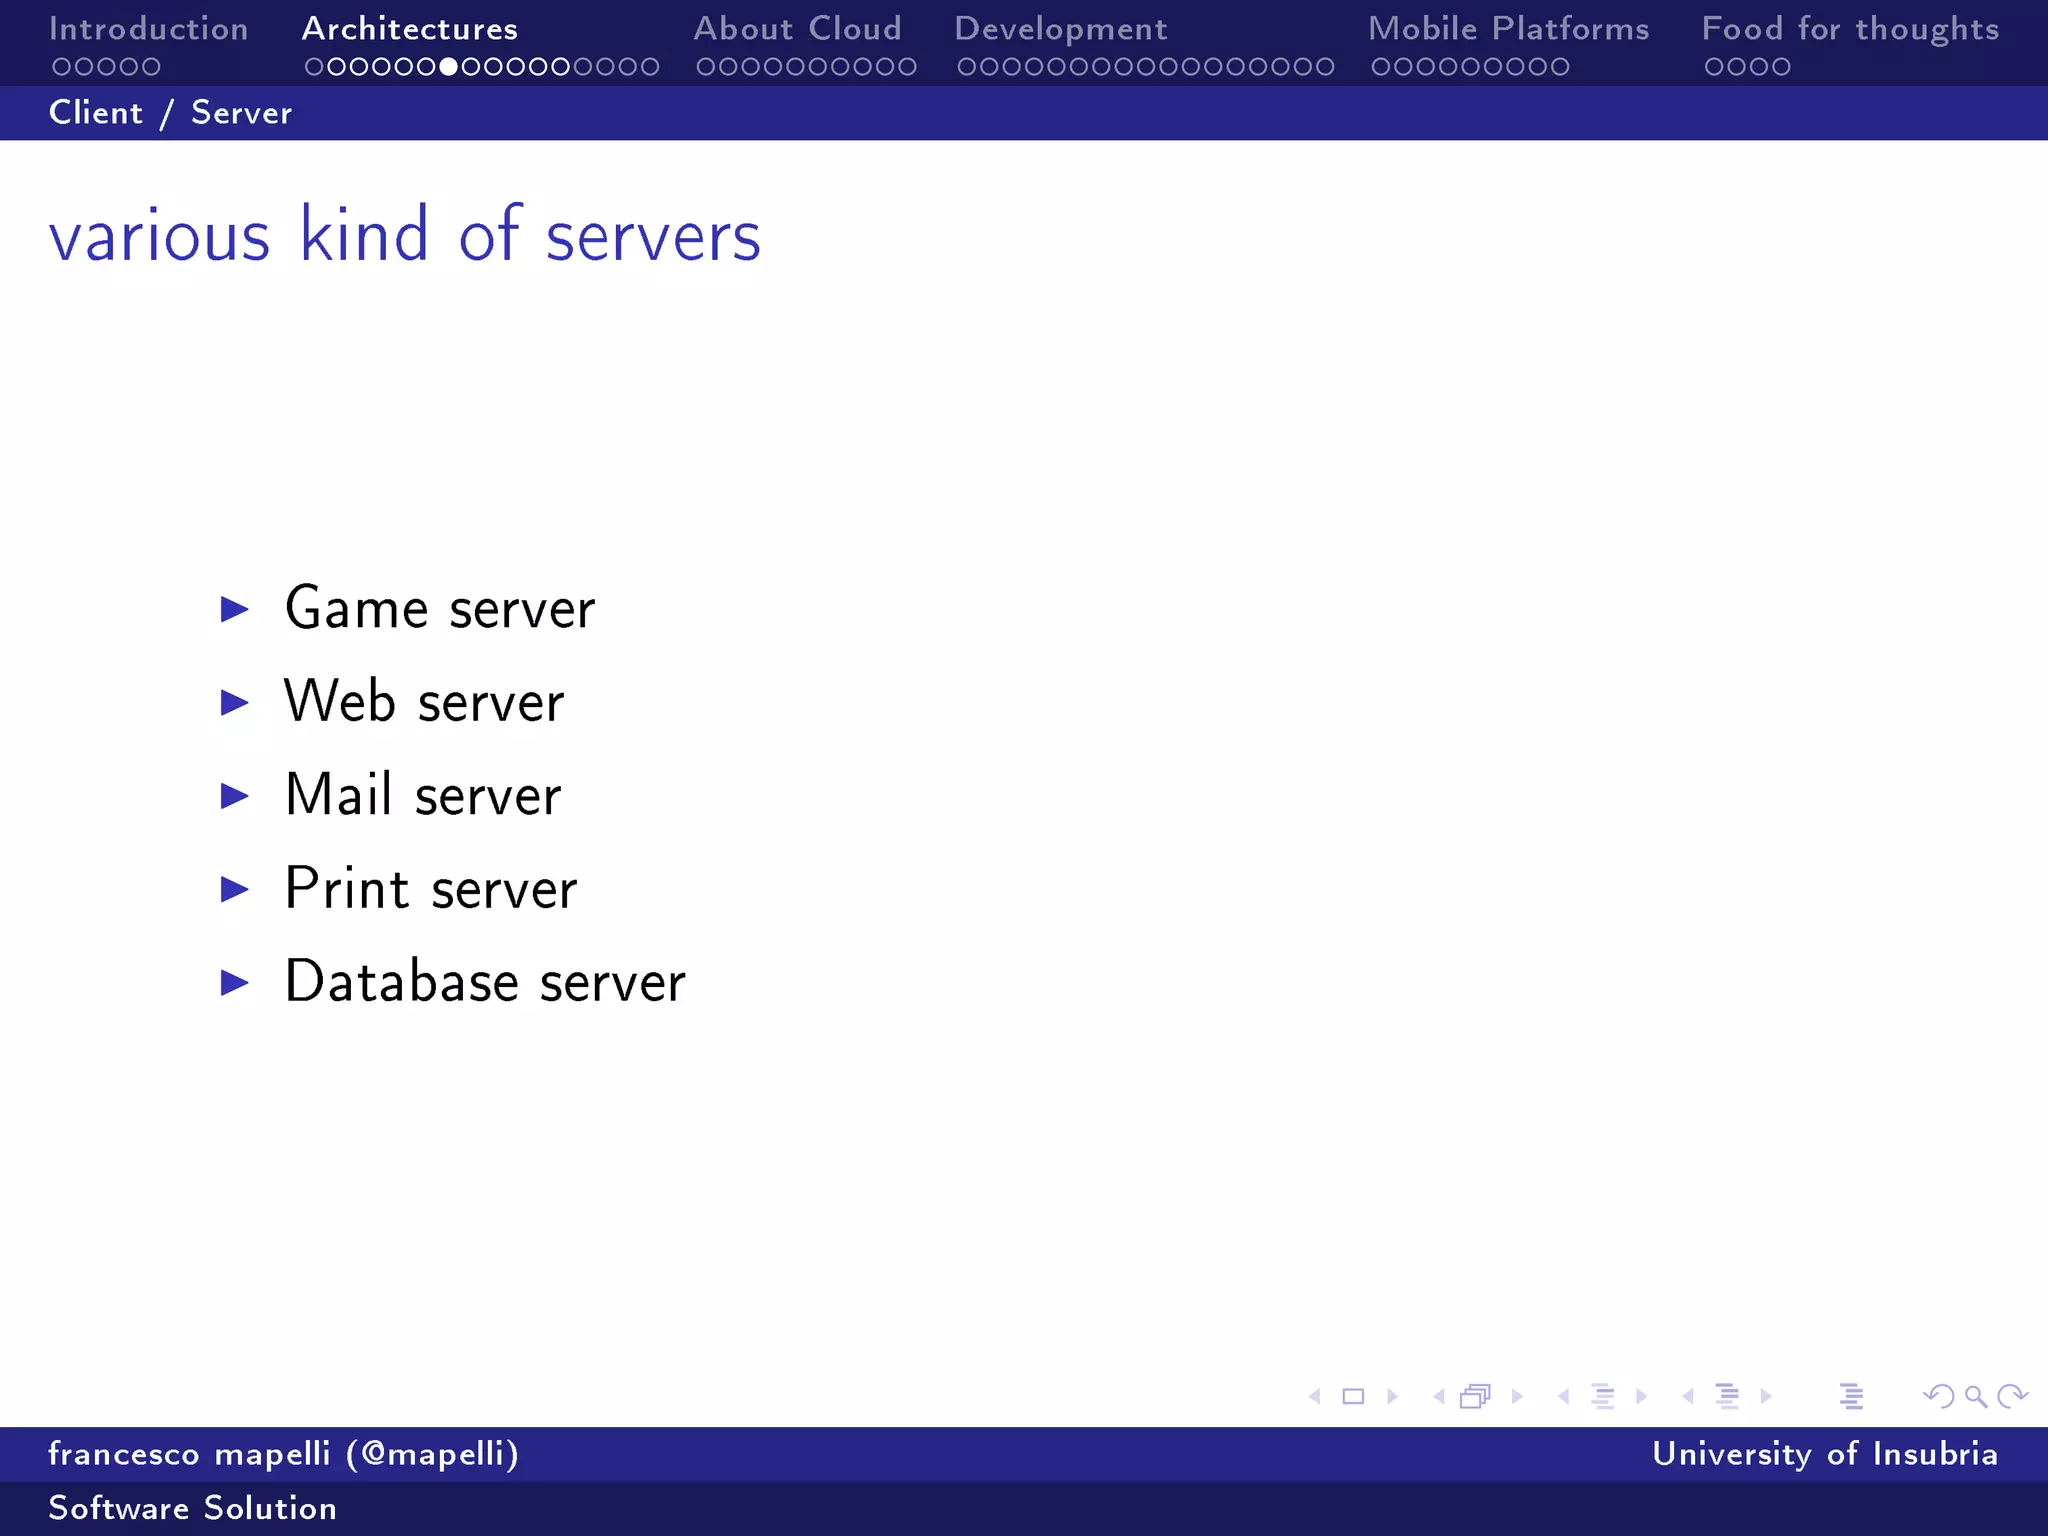
Task: Click the 'University of Insubria' footer text
Action: point(1825,1454)
